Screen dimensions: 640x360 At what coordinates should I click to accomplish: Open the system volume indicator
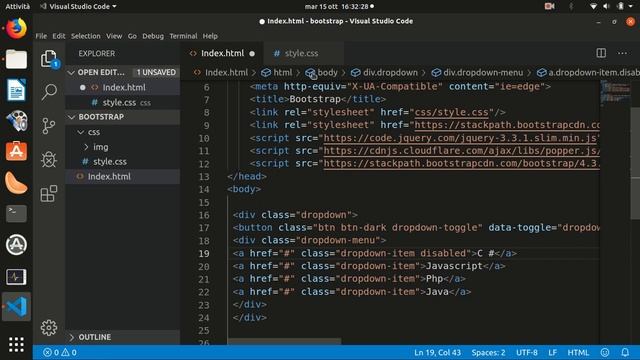(x=606, y=6)
